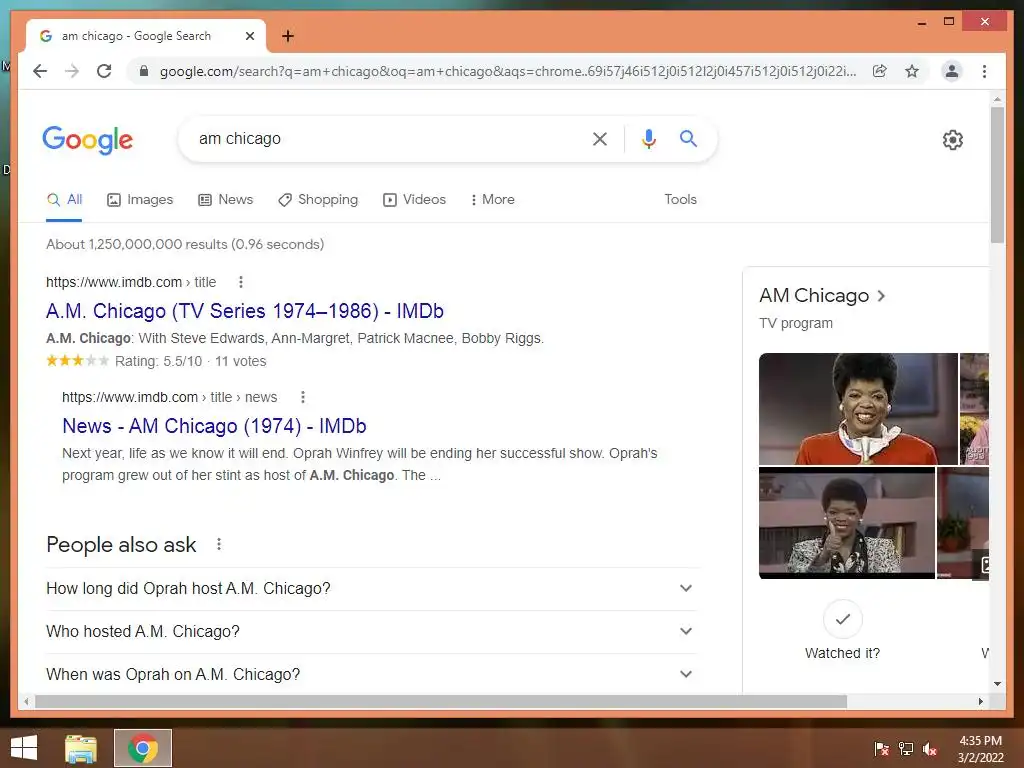The height and width of the screenshot is (768, 1024).
Task: Open the Action Center flag icon
Action: tap(882, 748)
